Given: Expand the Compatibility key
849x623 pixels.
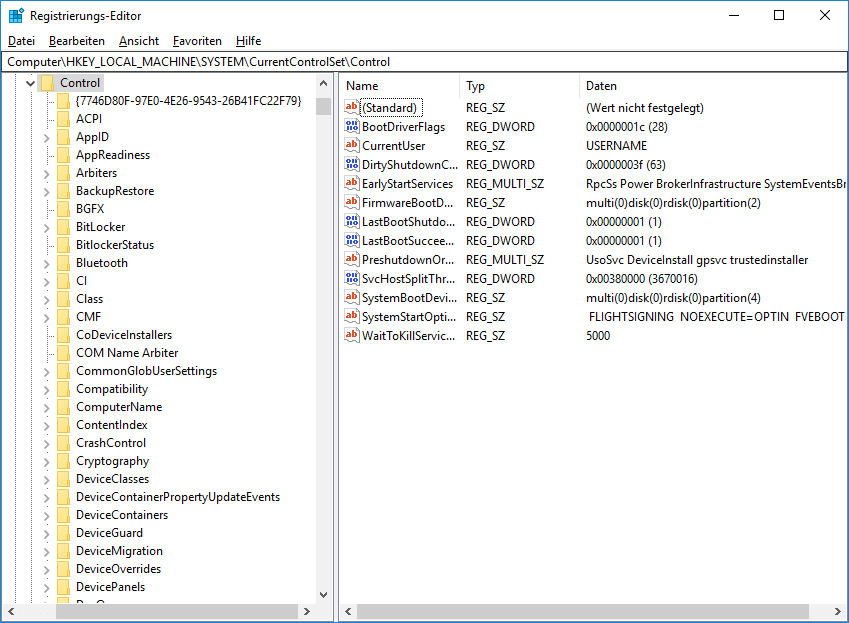Looking at the screenshot, I should [47, 390].
